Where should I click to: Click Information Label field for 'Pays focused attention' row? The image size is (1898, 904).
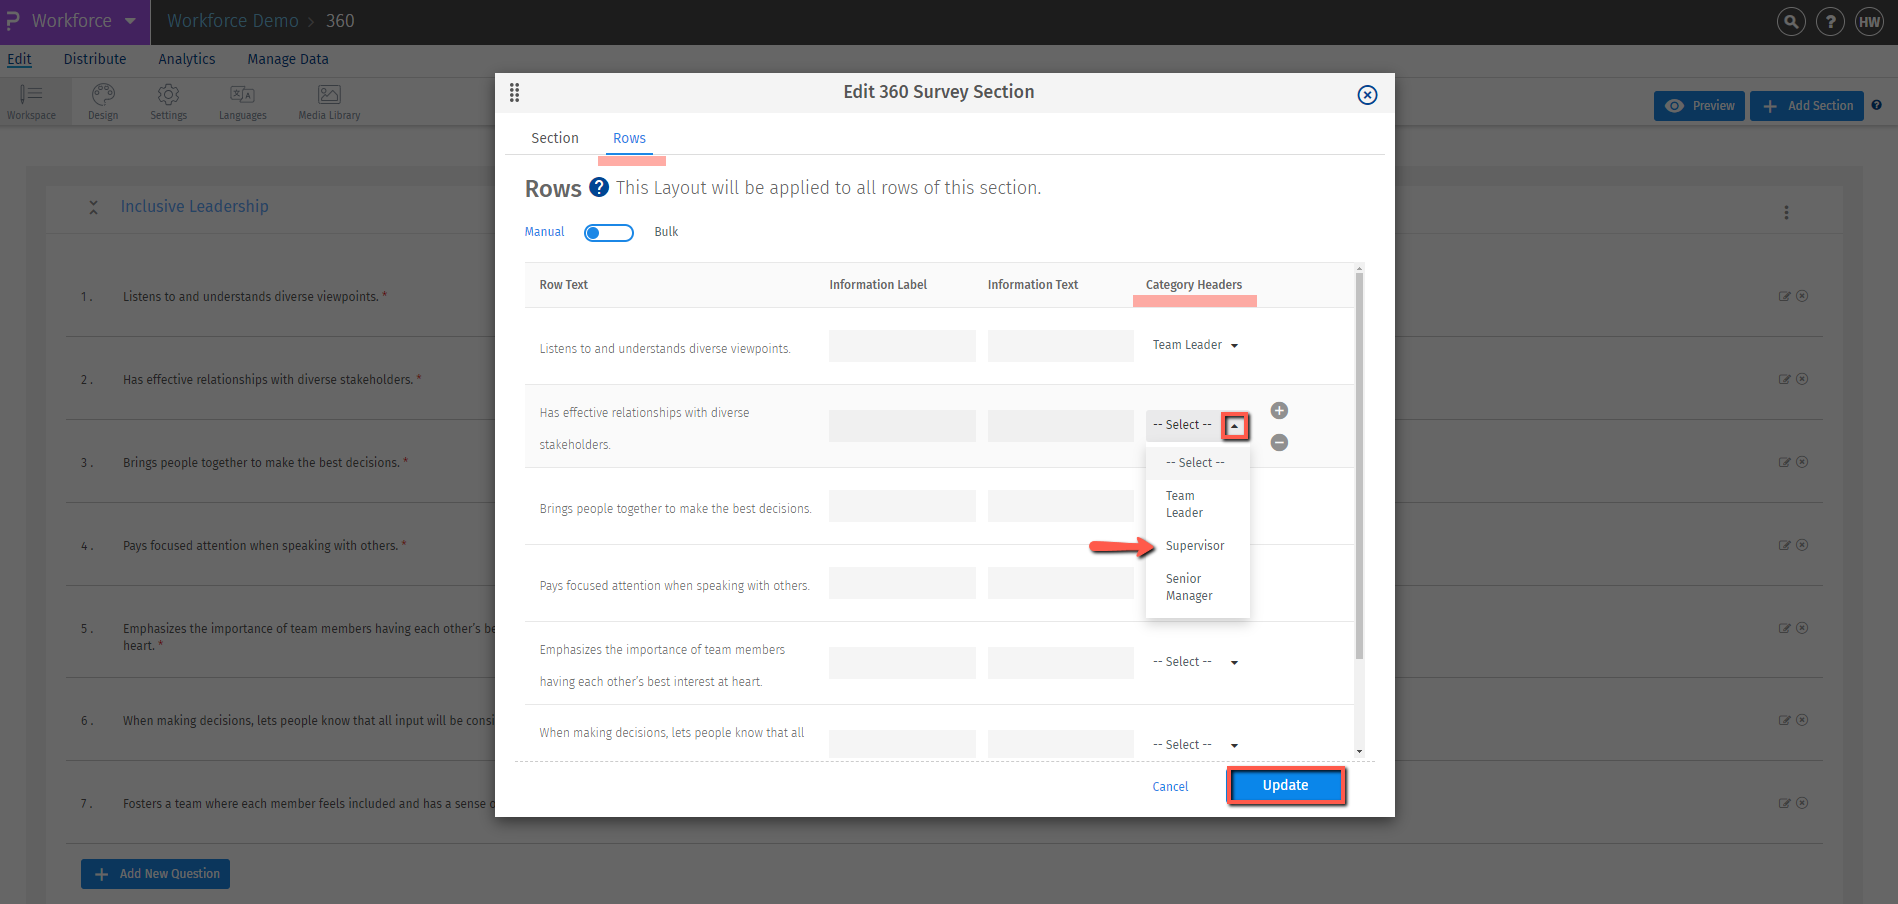pos(902,583)
